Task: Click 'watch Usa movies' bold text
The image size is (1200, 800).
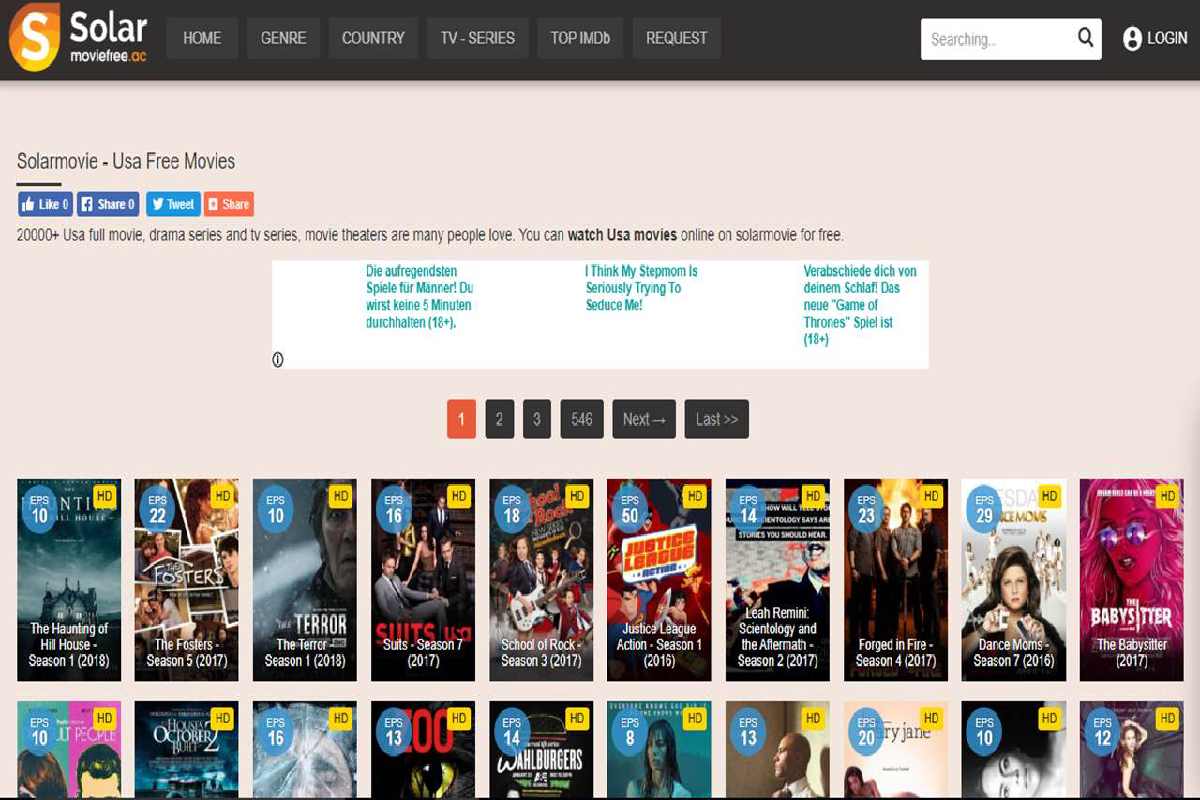Action: pyautogui.click(x=623, y=236)
